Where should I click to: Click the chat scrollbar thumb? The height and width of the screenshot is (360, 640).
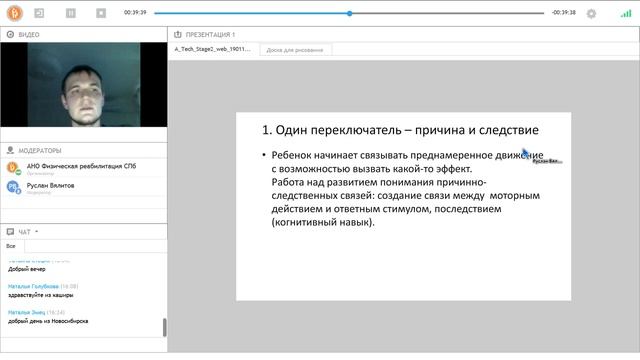tap(164, 327)
